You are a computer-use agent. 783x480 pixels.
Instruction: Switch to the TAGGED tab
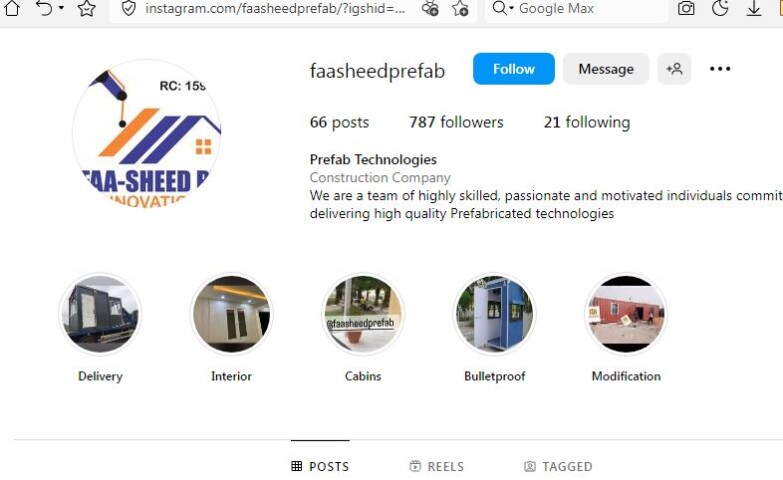pos(558,466)
